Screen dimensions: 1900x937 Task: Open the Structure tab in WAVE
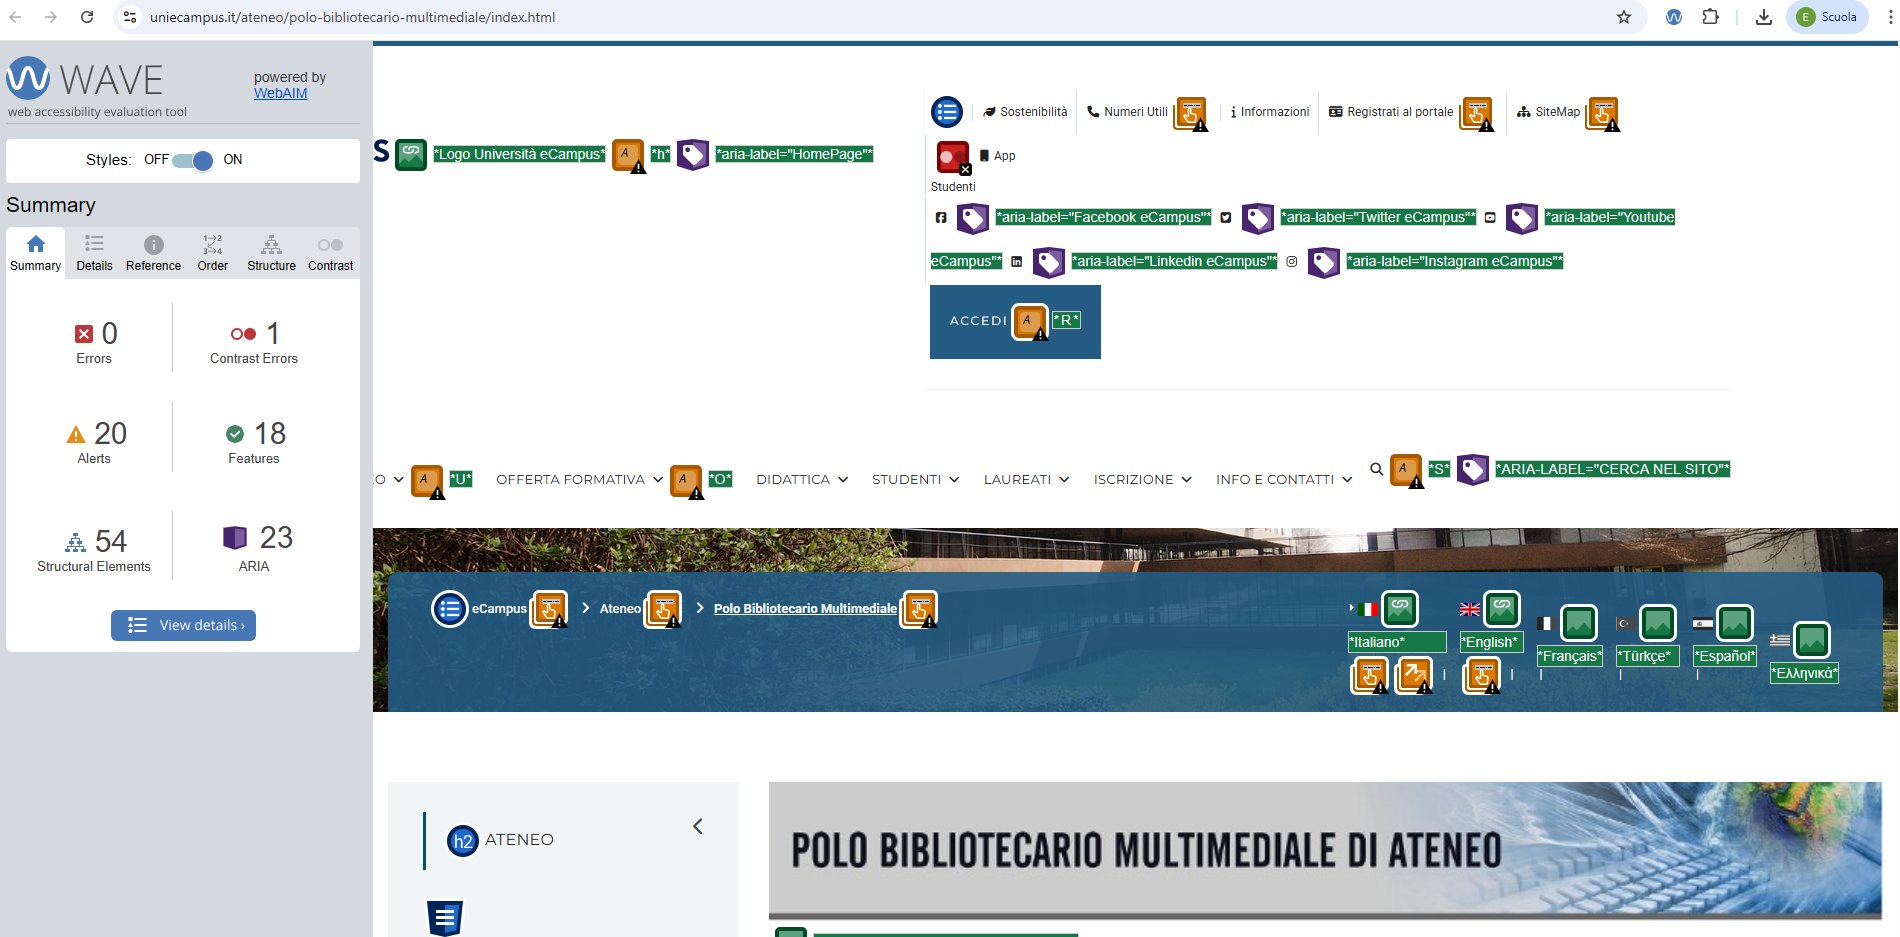click(x=271, y=253)
